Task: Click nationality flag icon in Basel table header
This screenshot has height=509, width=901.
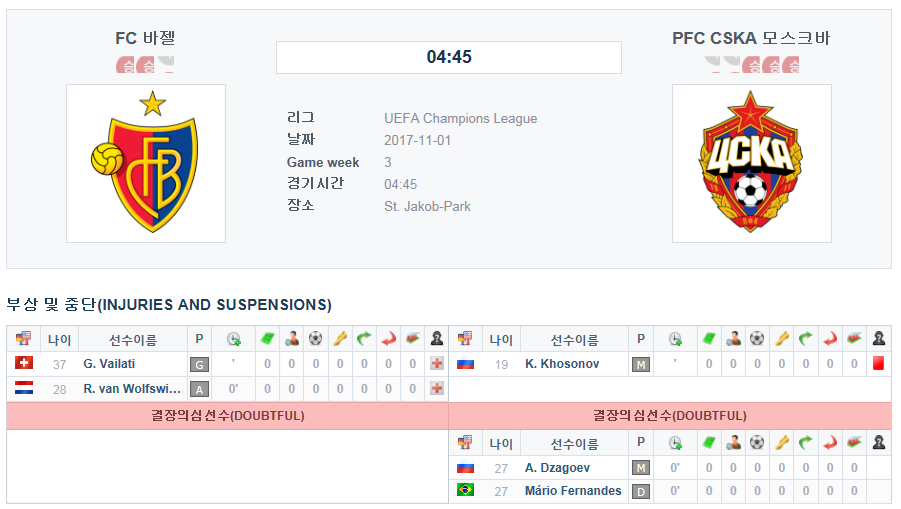Action: click(x=24, y=338)
